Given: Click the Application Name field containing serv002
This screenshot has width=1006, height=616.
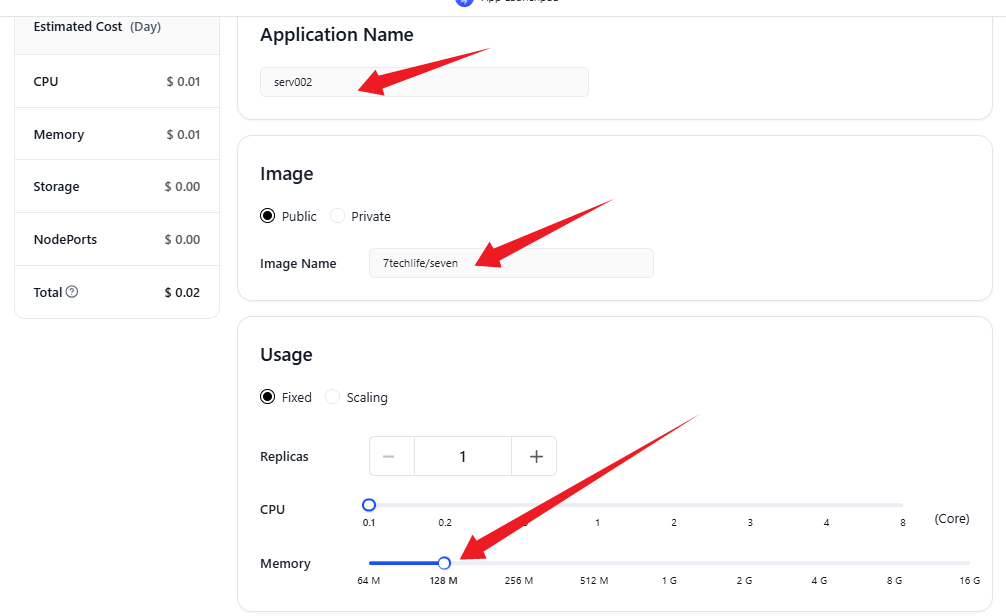Looking at the screenshot, I should [x=424, y=82].
